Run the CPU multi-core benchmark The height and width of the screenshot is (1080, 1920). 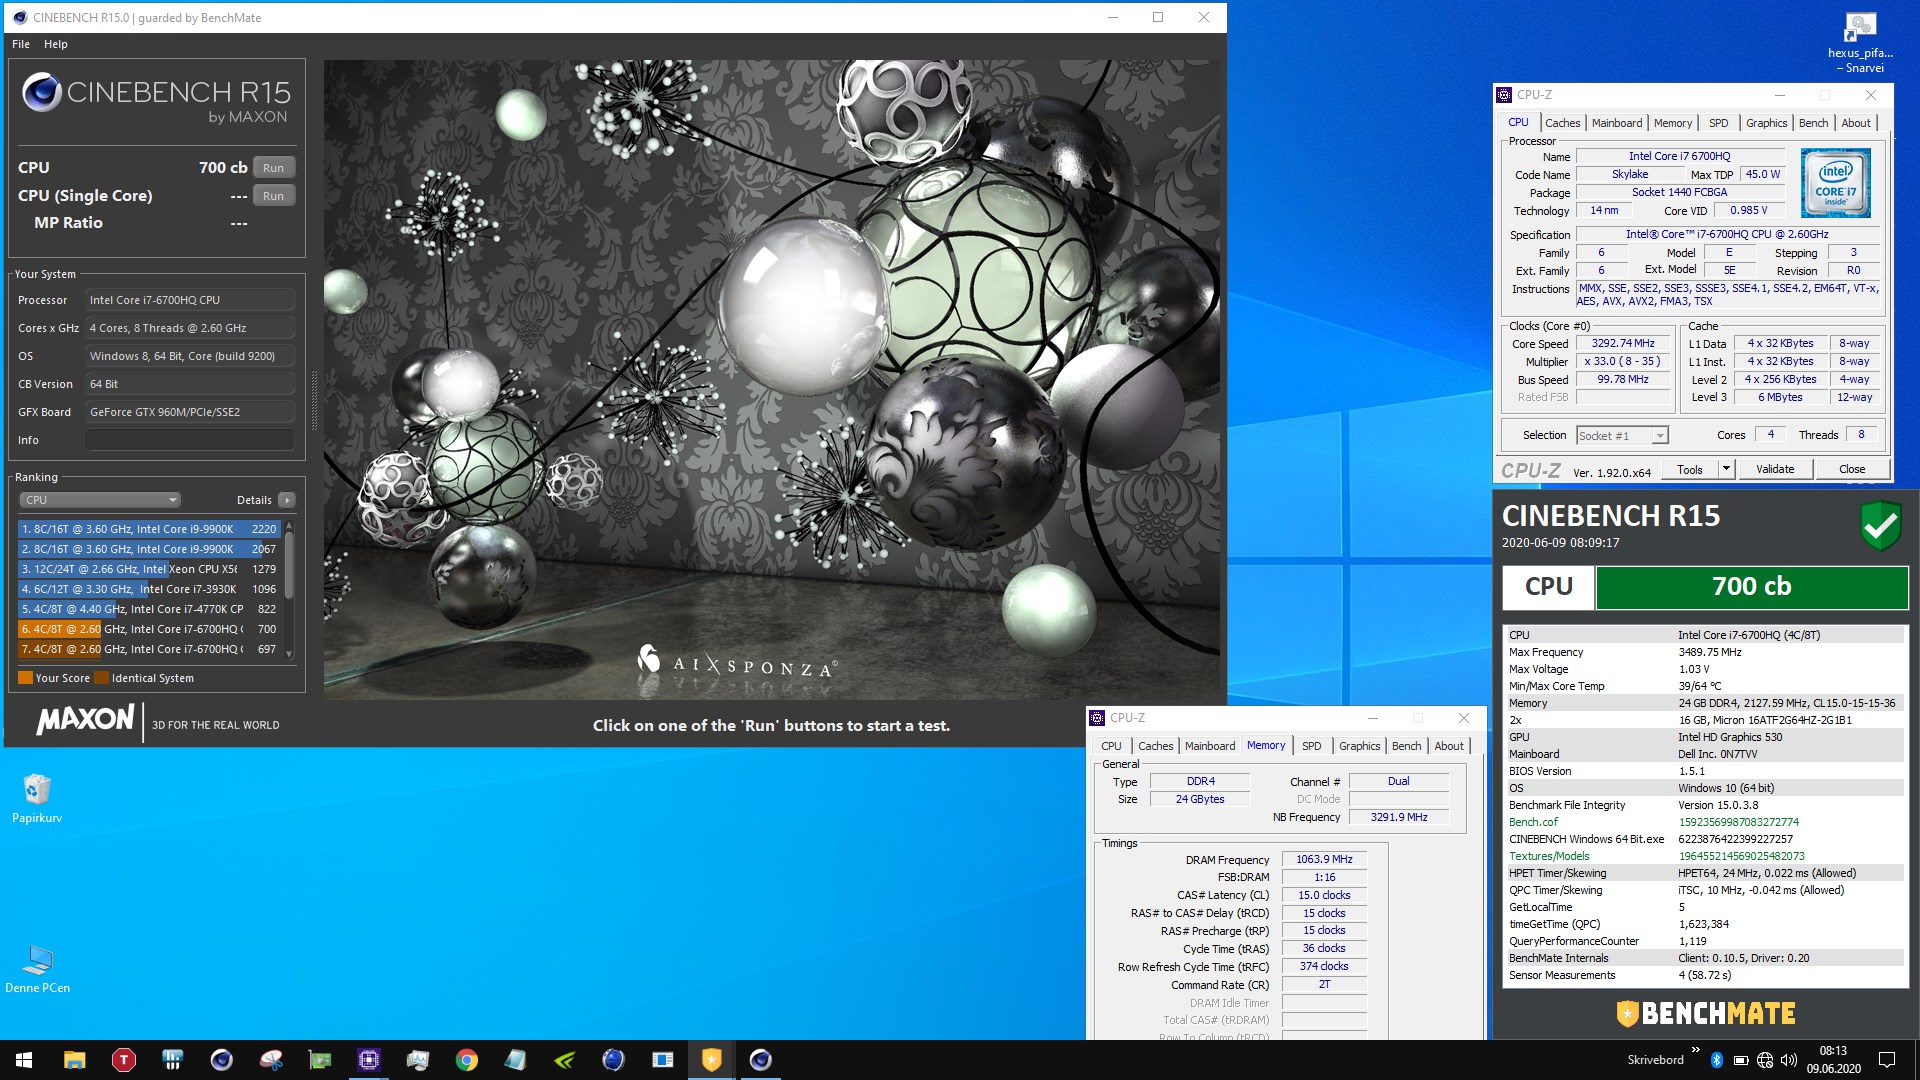pos(274,168)
